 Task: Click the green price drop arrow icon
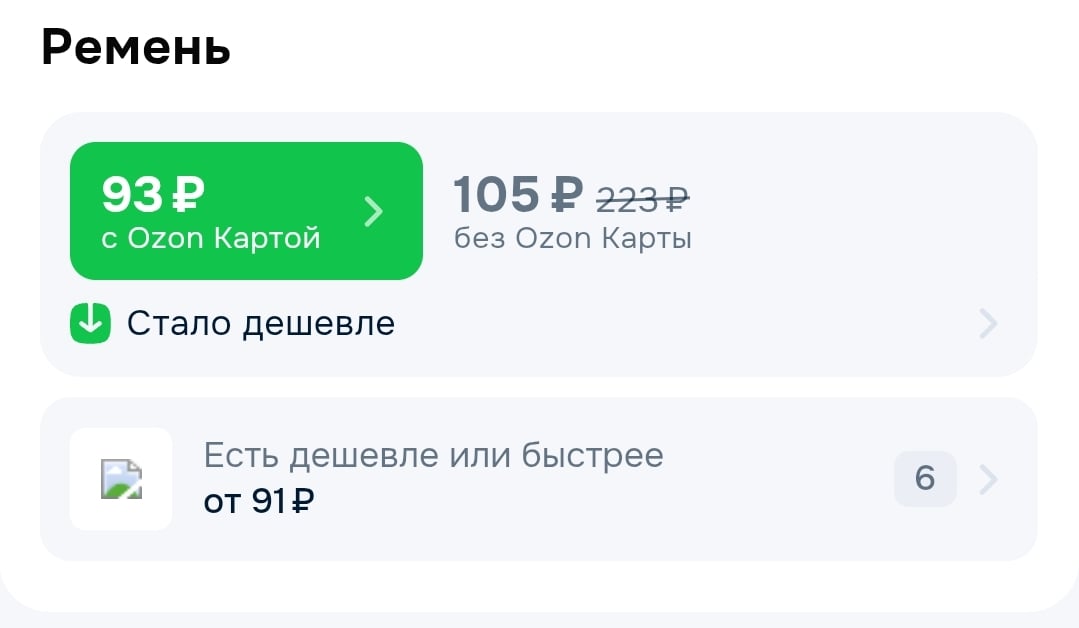[89, 323]
